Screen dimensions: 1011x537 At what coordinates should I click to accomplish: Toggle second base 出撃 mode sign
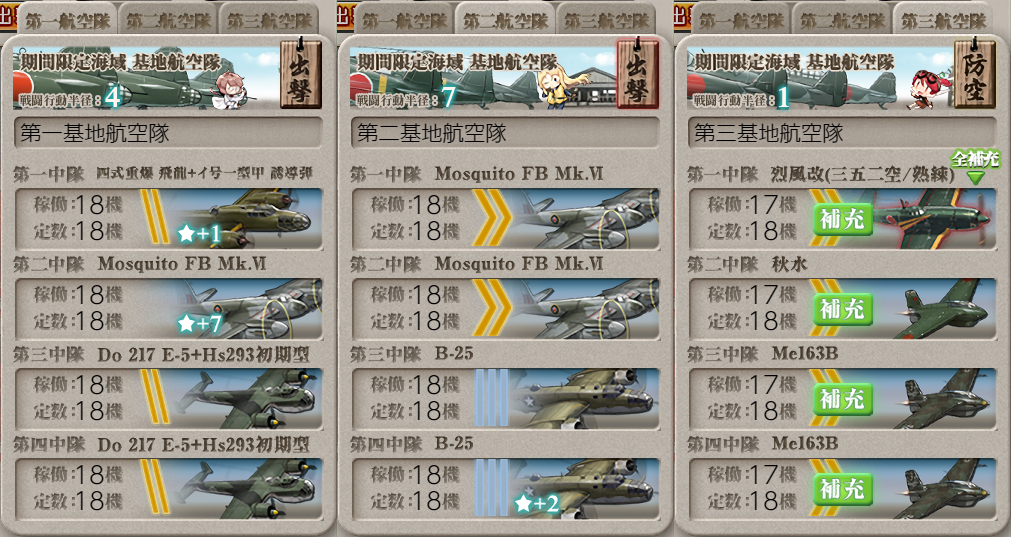pyautogui.click(x=638, y=73)
